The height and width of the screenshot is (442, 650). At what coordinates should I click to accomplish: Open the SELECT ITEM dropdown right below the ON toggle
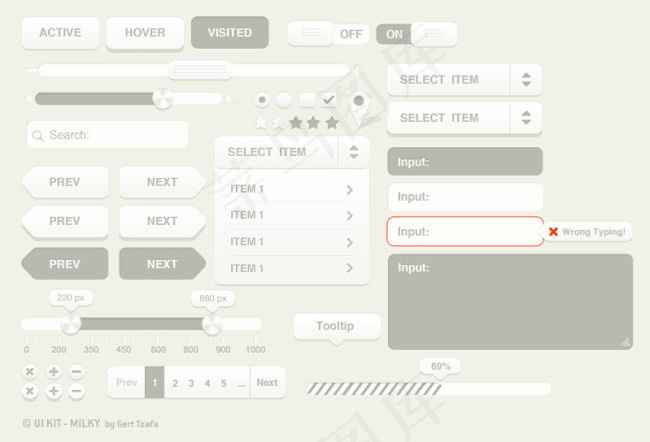point(464,80)
